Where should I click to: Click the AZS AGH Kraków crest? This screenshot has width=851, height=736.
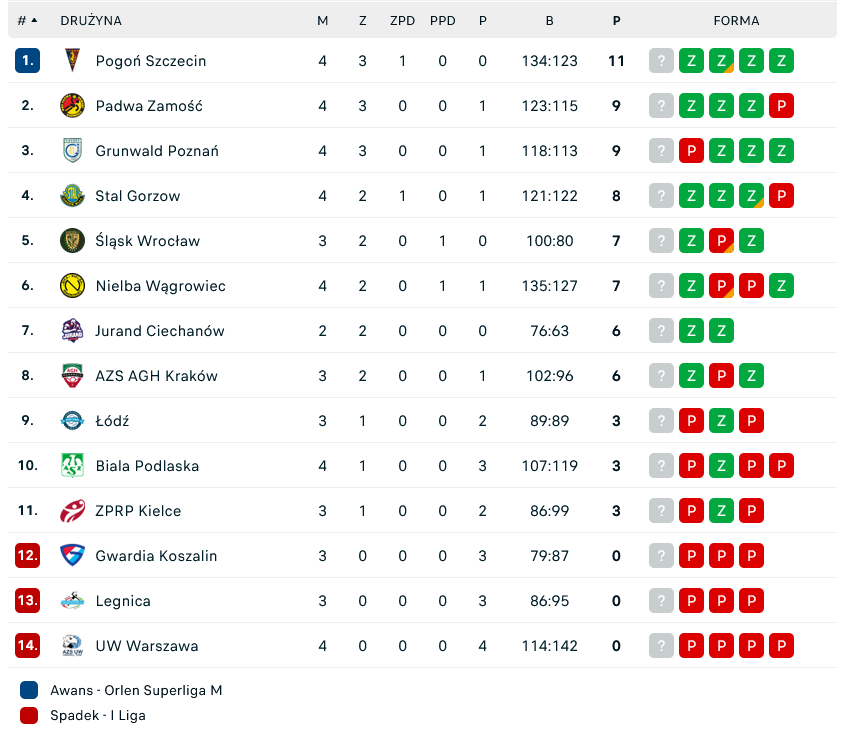click(x=72, y=376)
